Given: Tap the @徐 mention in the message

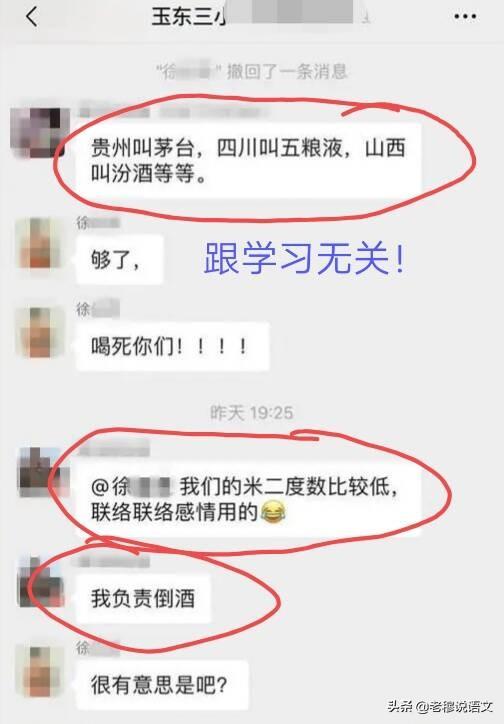Looking at the screenshot, I should tap(131, 487).
